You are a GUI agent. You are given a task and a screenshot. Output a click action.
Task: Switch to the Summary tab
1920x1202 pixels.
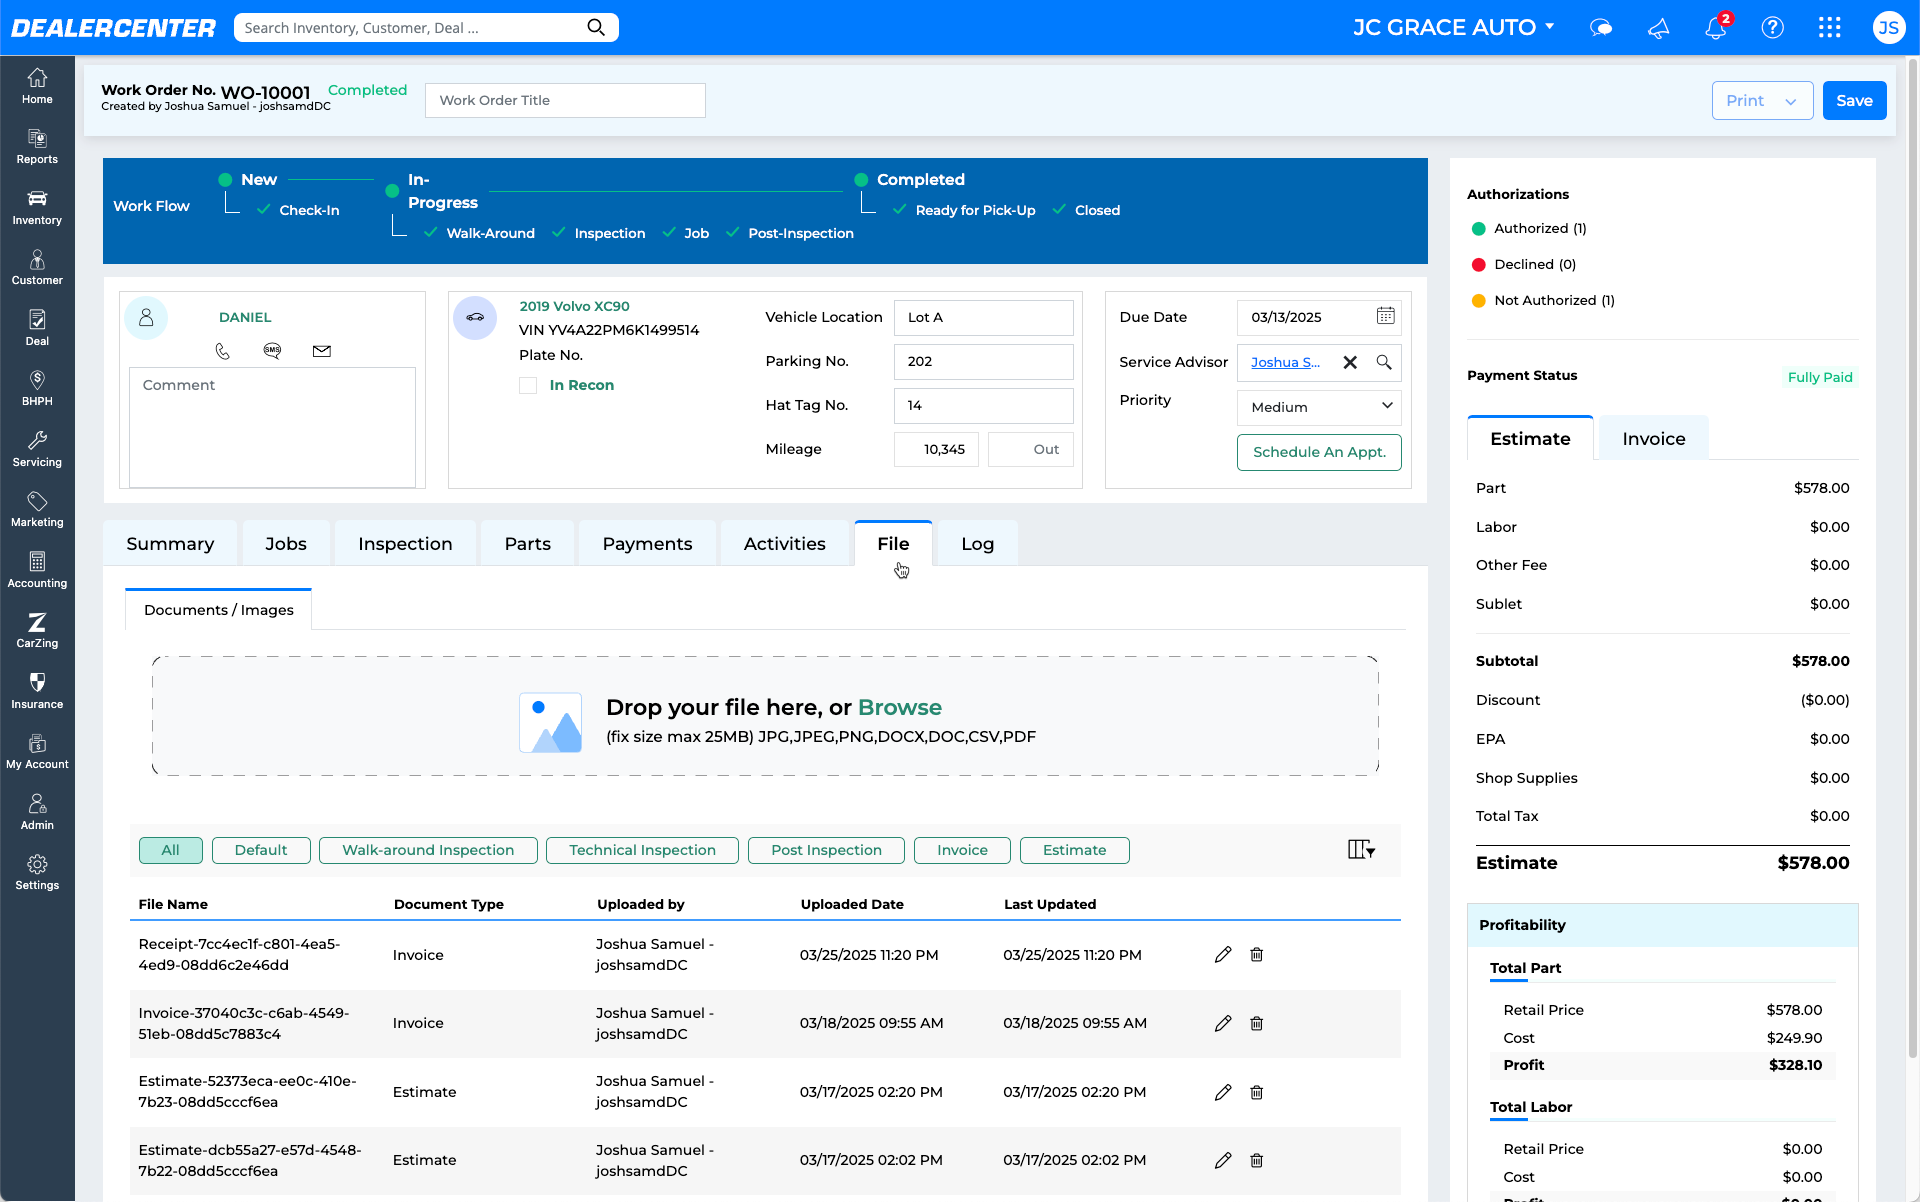pyautogui.click(x=170, y=543)
